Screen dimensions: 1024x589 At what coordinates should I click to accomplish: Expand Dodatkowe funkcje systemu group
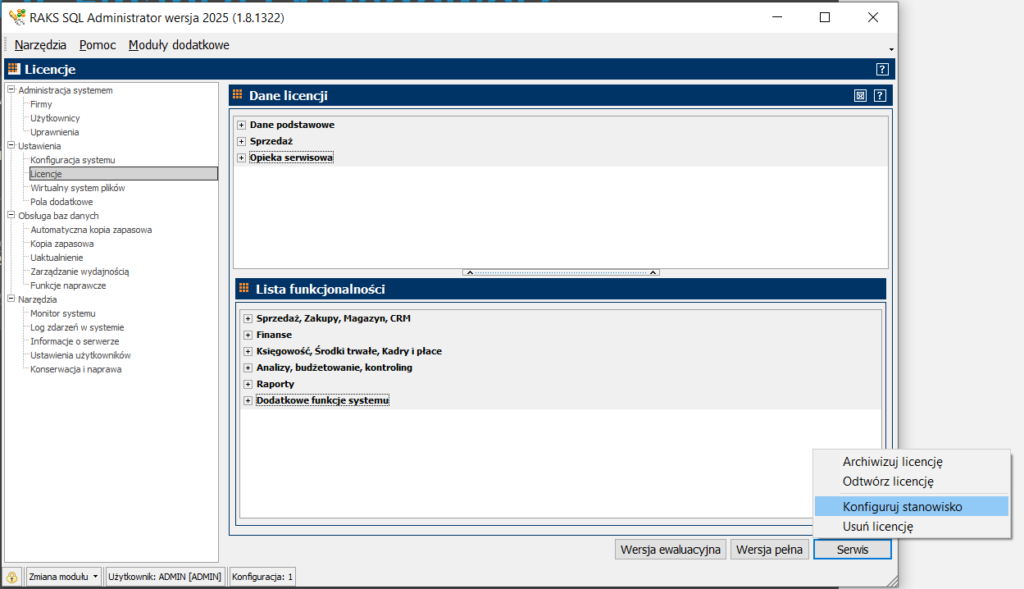(248, 400)
